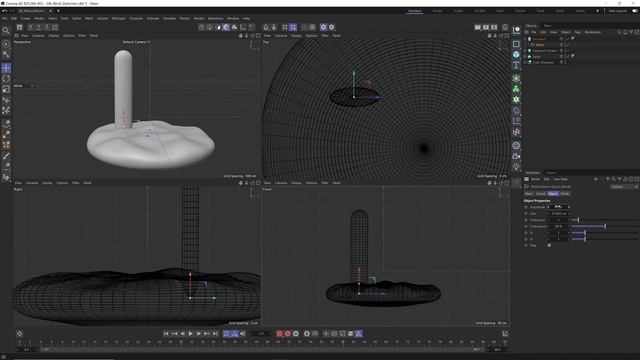This screenshot has width=640, height=360.
Task: Switch to the Basic tab in Attributes
Action: point(529,194)
